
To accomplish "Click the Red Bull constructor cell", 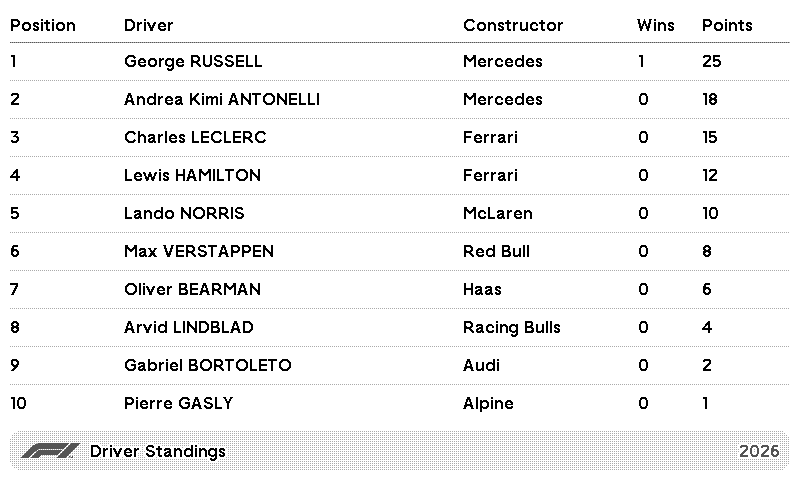I will point(496,251).
